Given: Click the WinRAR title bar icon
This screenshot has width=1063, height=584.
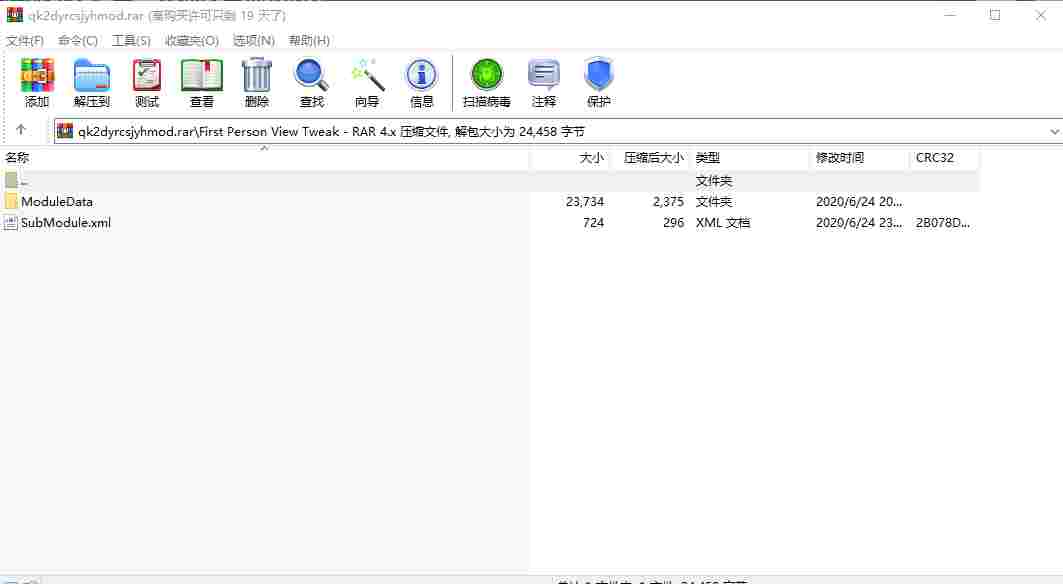Looking at the screenshot, I should click(14, 15).
